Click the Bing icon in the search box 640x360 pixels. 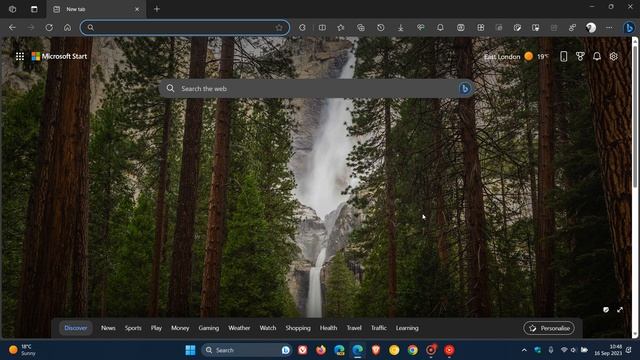pyautogui.click(x=464, y=89)
